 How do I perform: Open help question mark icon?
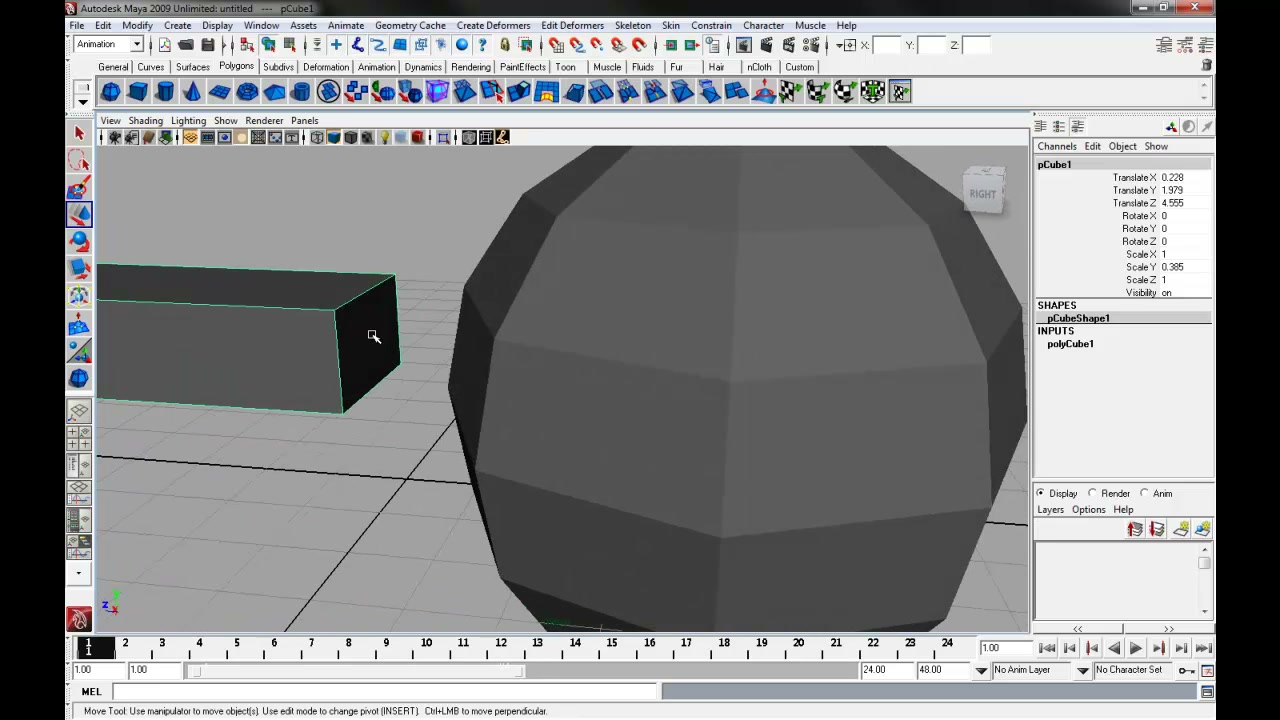pos(483,45)
